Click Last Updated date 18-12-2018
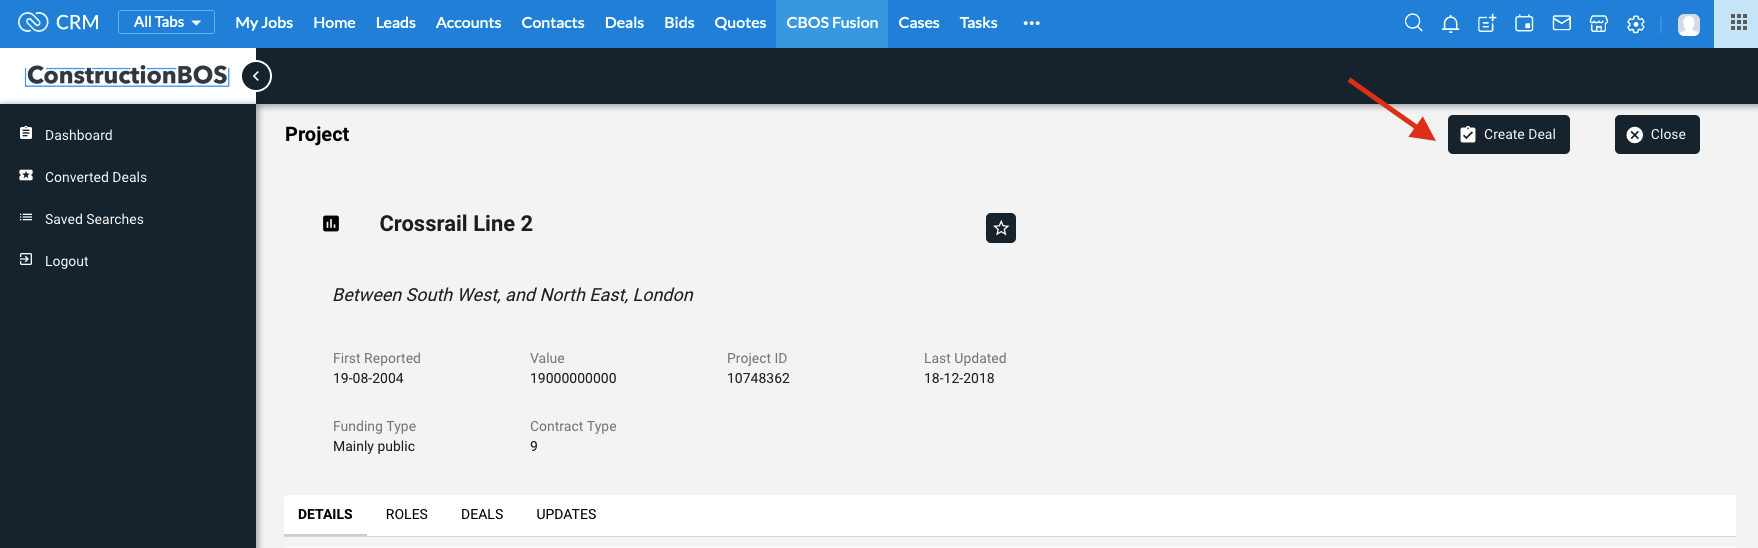Screen dimensions: 1758x548 click(959, 378)
